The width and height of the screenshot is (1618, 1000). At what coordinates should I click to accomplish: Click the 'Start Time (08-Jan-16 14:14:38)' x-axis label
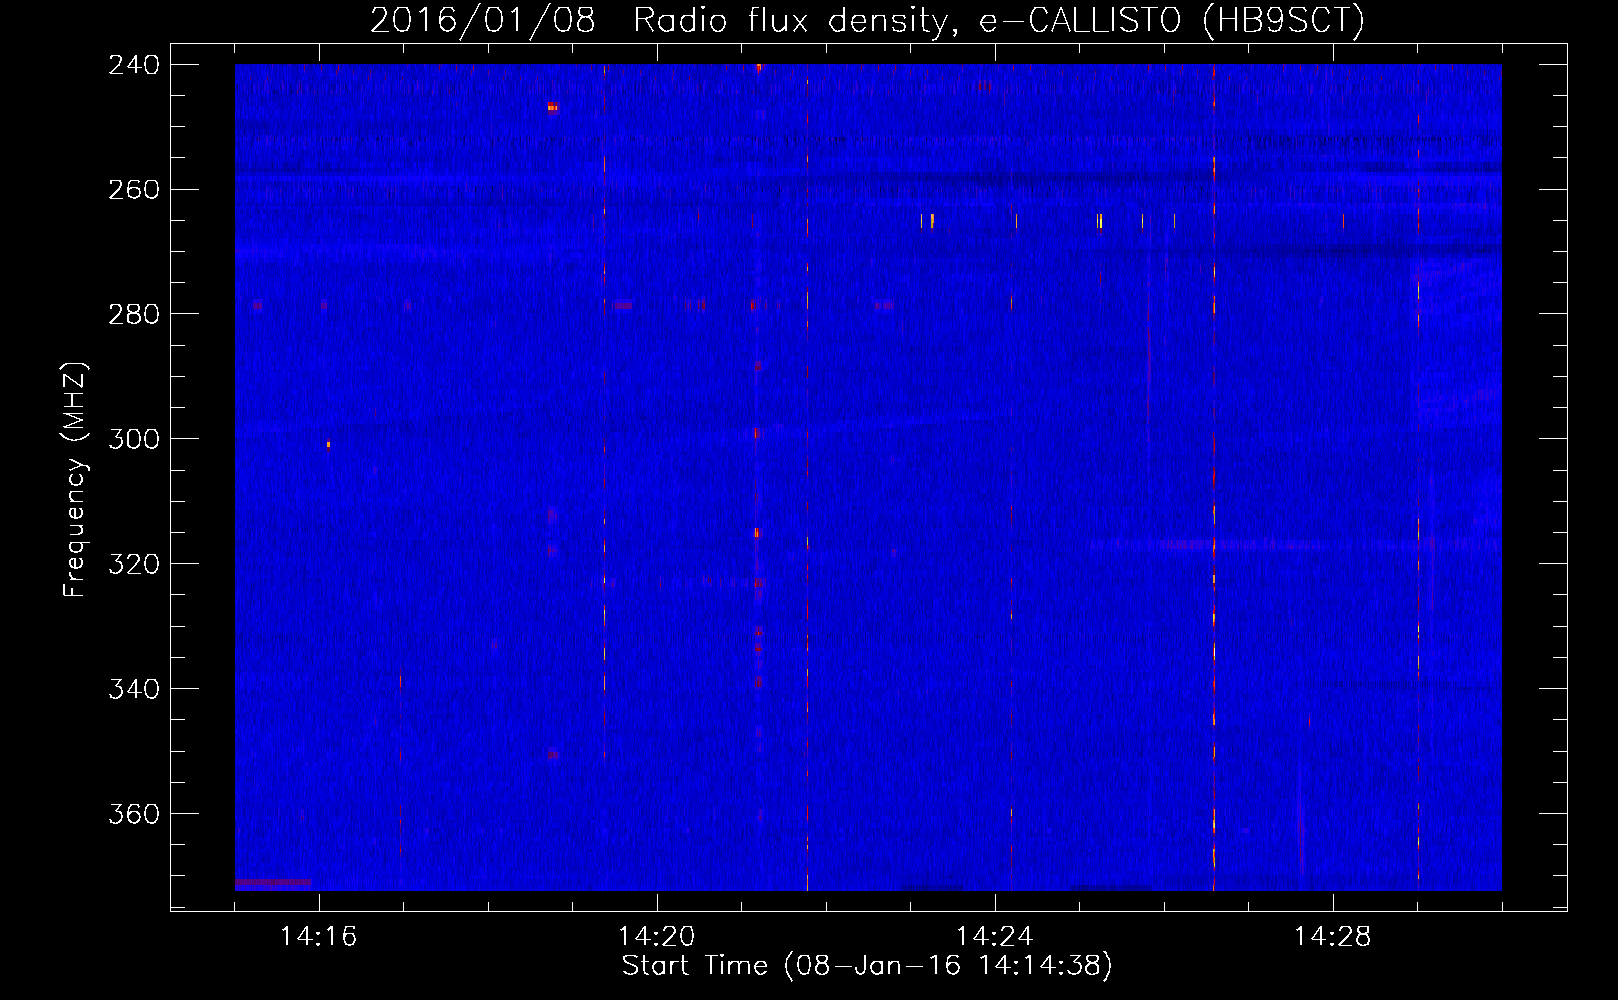(x=867, y=966)
